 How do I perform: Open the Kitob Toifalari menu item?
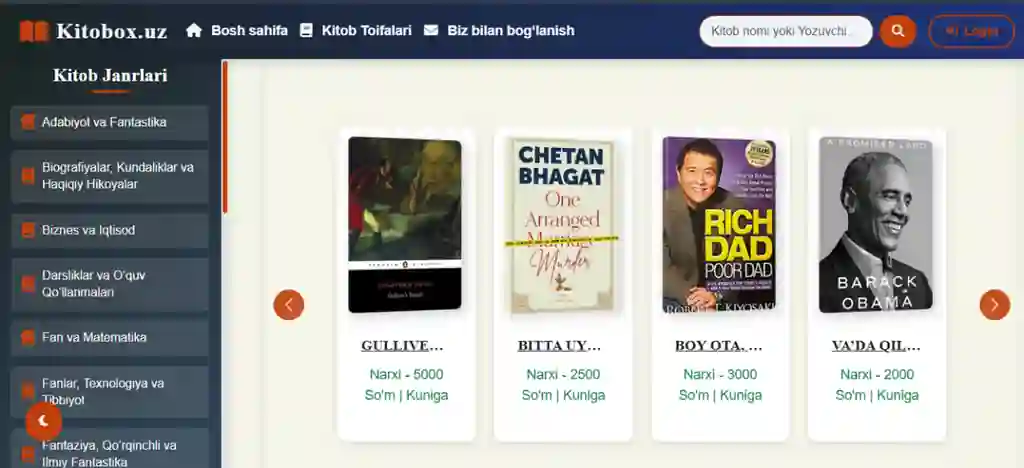366,31
